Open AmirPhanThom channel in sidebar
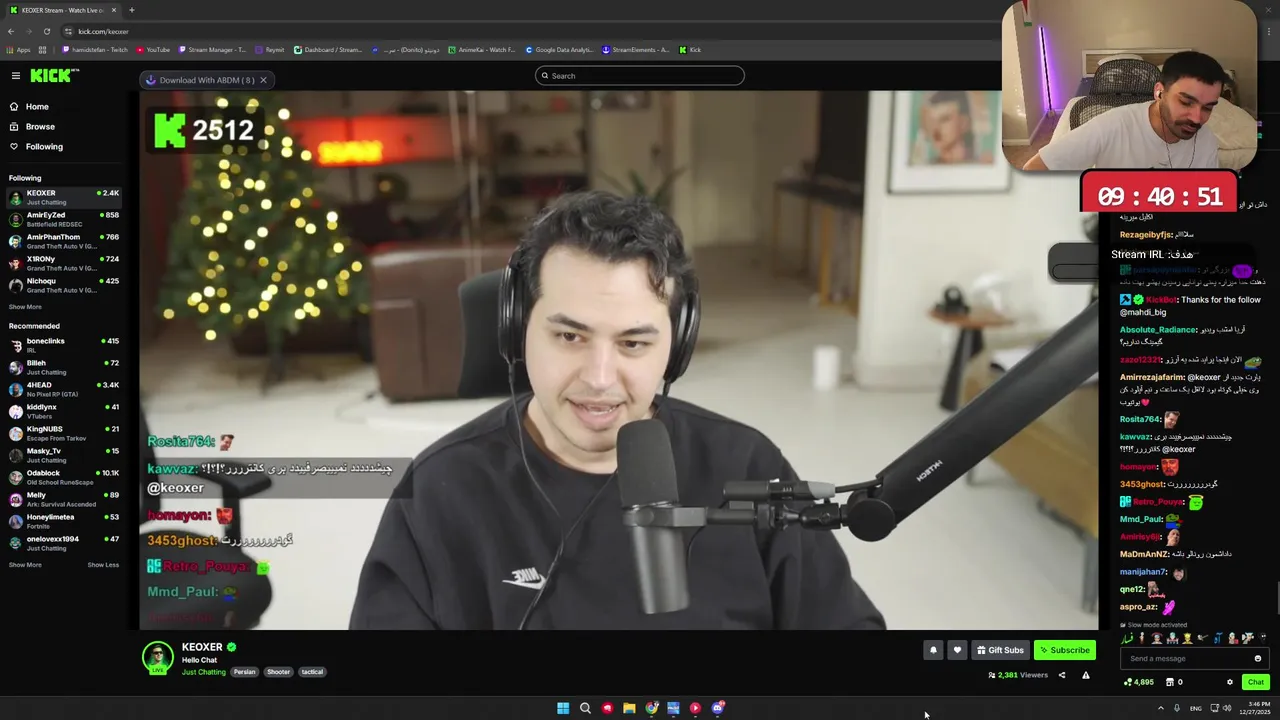The width and height of the screenshot is (1280, 720). point(64,241)
